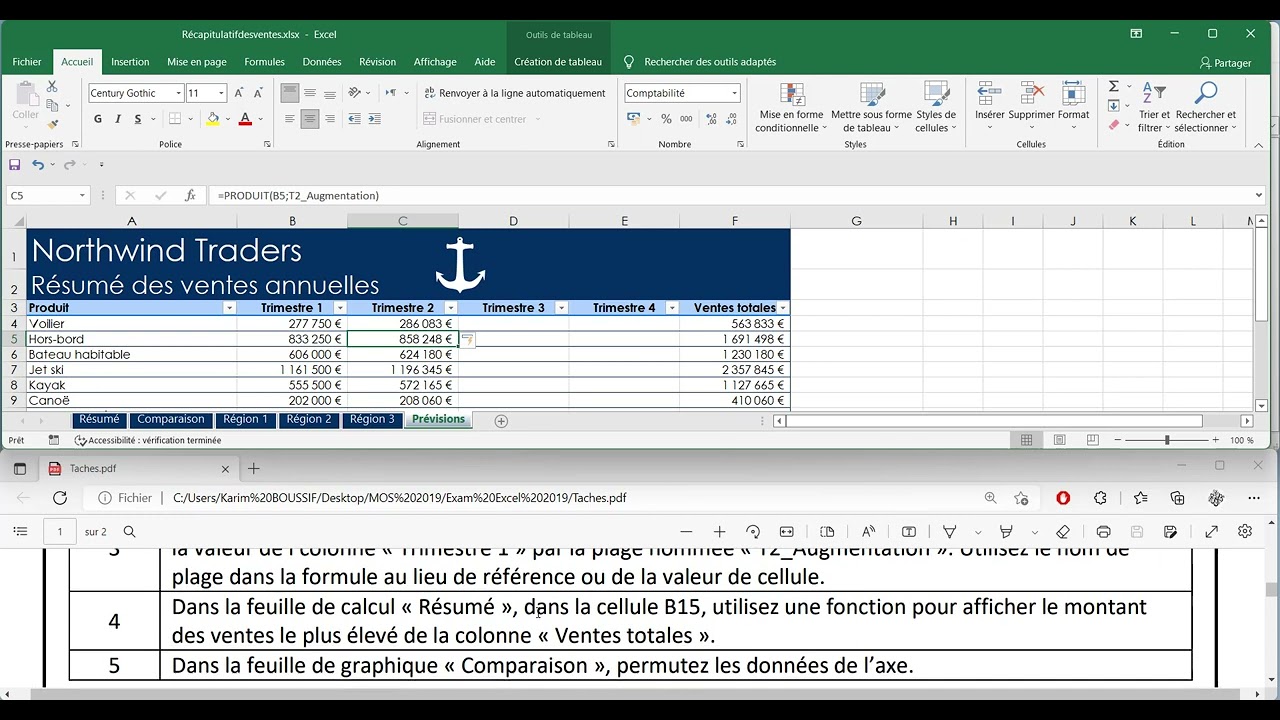Switch to Page Layout view in status bar
The height and width of the screenshot is (720, 1280).
[1059, 440]
